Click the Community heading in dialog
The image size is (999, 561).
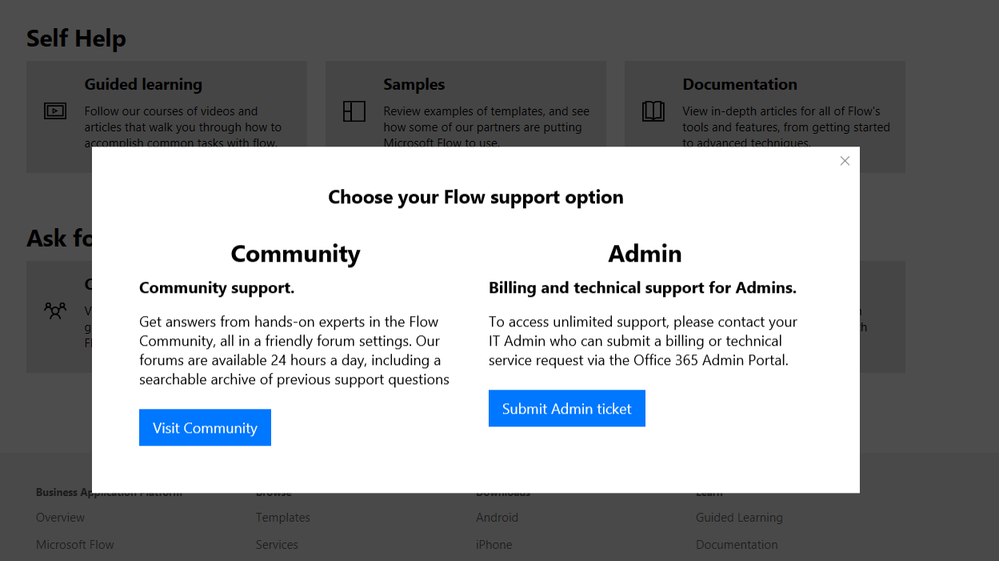coord(295,253)
